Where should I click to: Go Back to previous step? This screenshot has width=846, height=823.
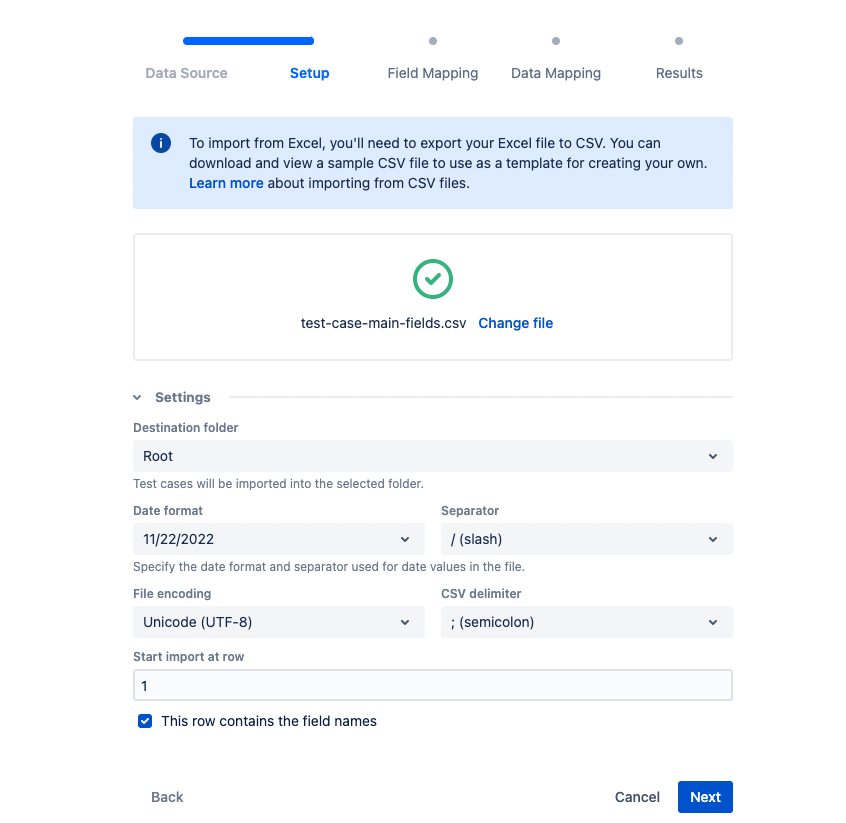click(167, 797)
